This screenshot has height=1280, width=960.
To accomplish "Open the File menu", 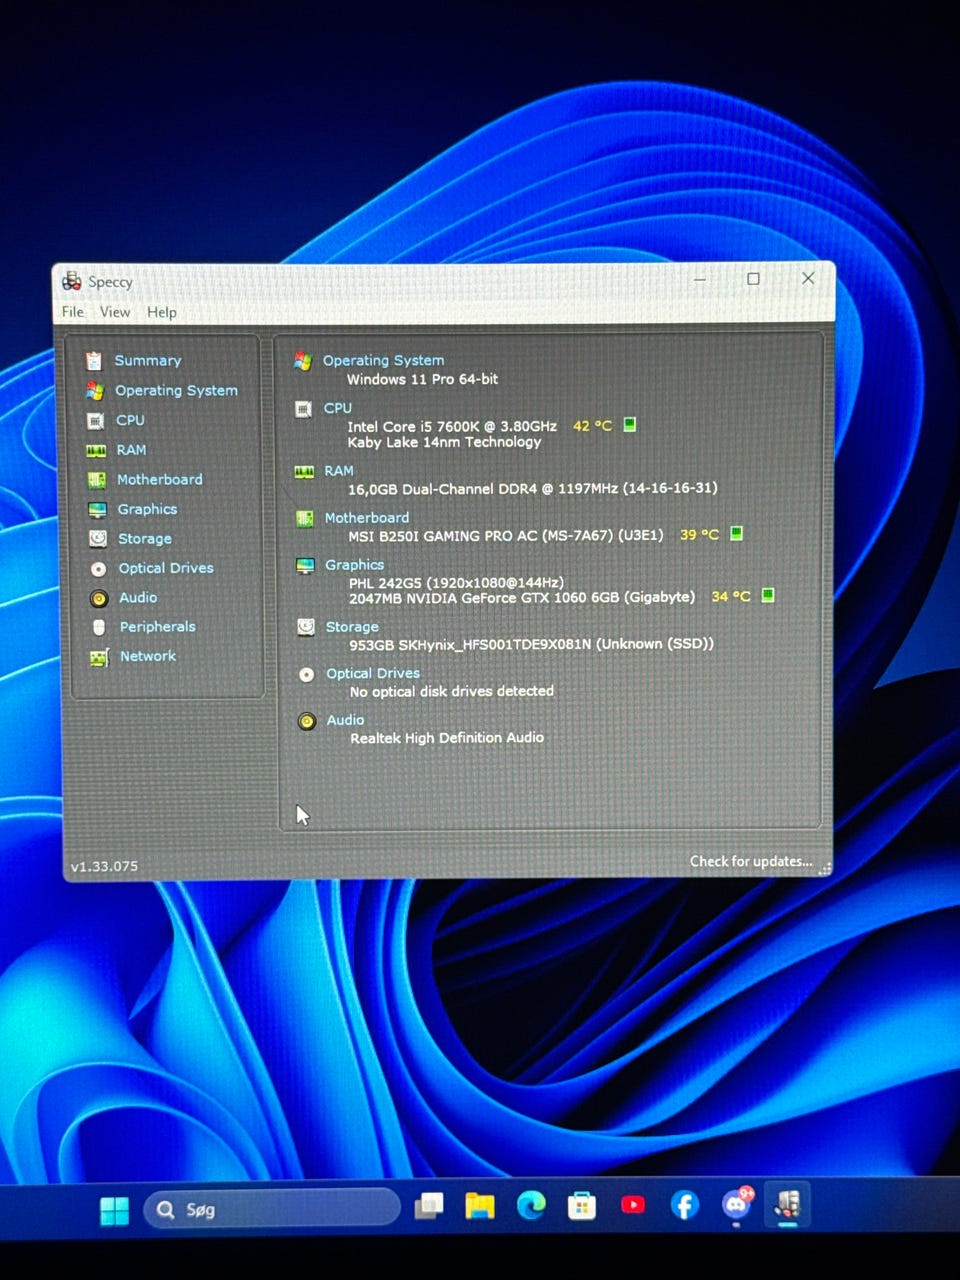I will pyautogui.click(x=73, y=312).
